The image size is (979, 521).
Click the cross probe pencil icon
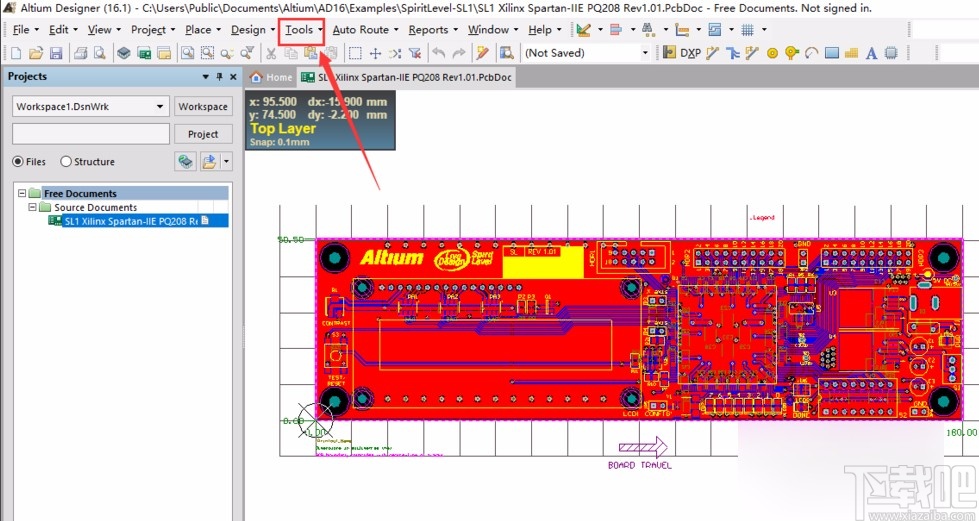482,53
